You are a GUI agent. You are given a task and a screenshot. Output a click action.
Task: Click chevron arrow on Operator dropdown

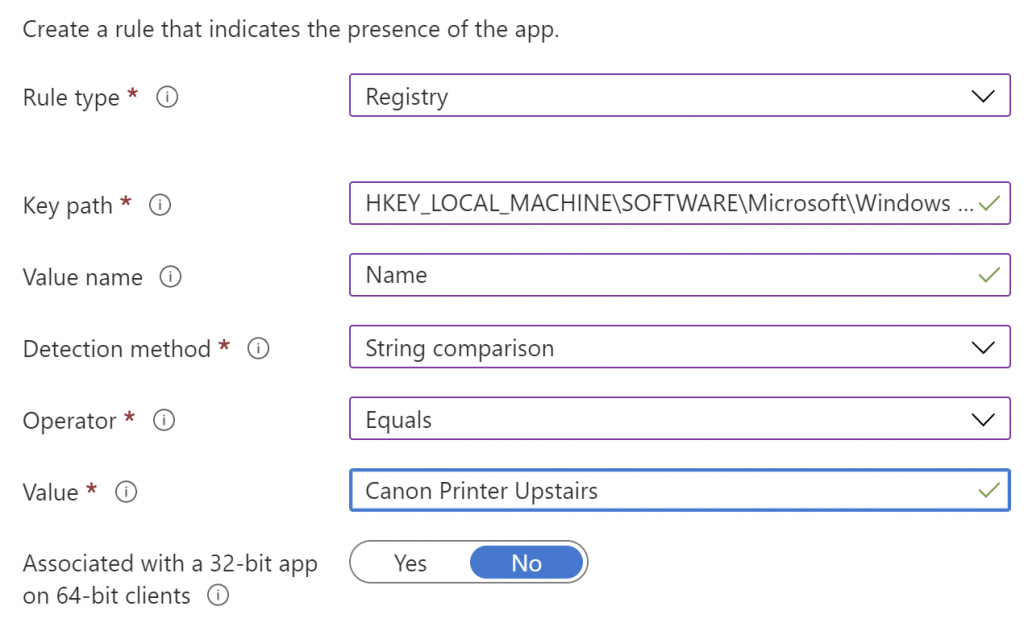[x=983, y=419]
